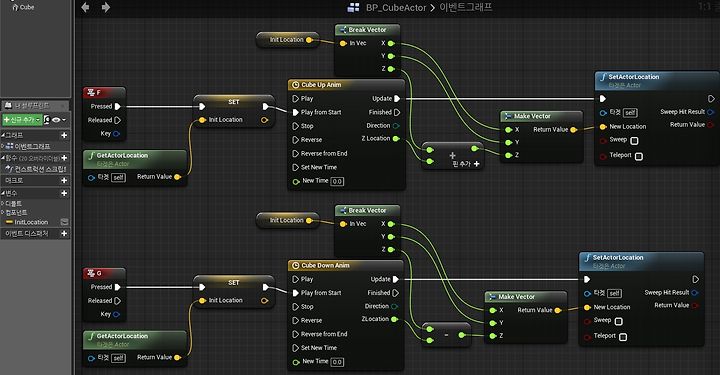Select the InitLocation variable

(31, 222)
